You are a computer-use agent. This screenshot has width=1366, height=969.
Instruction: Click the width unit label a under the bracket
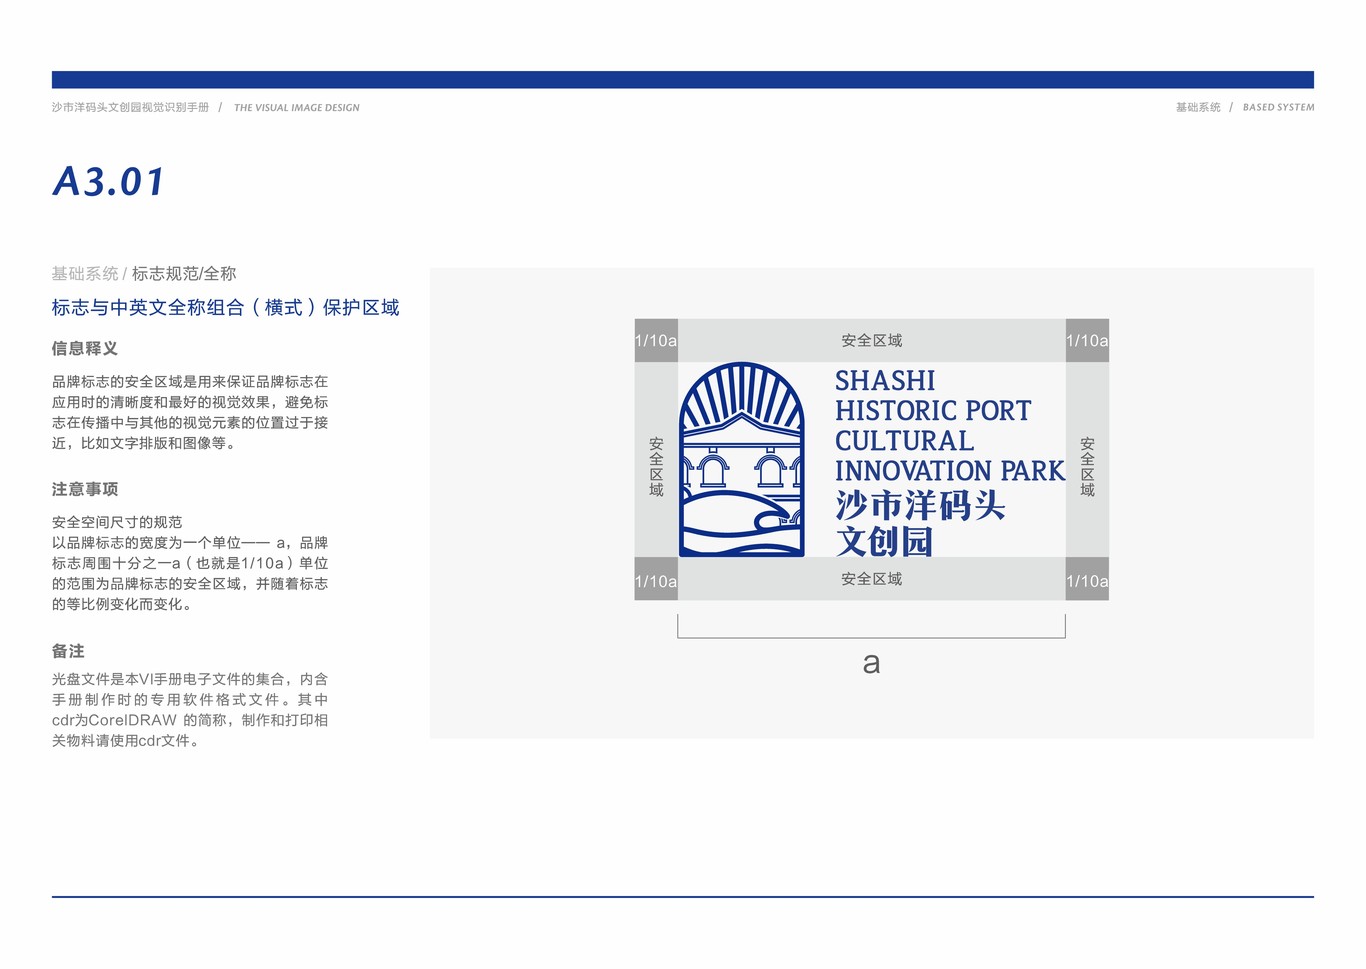(872, 663)
